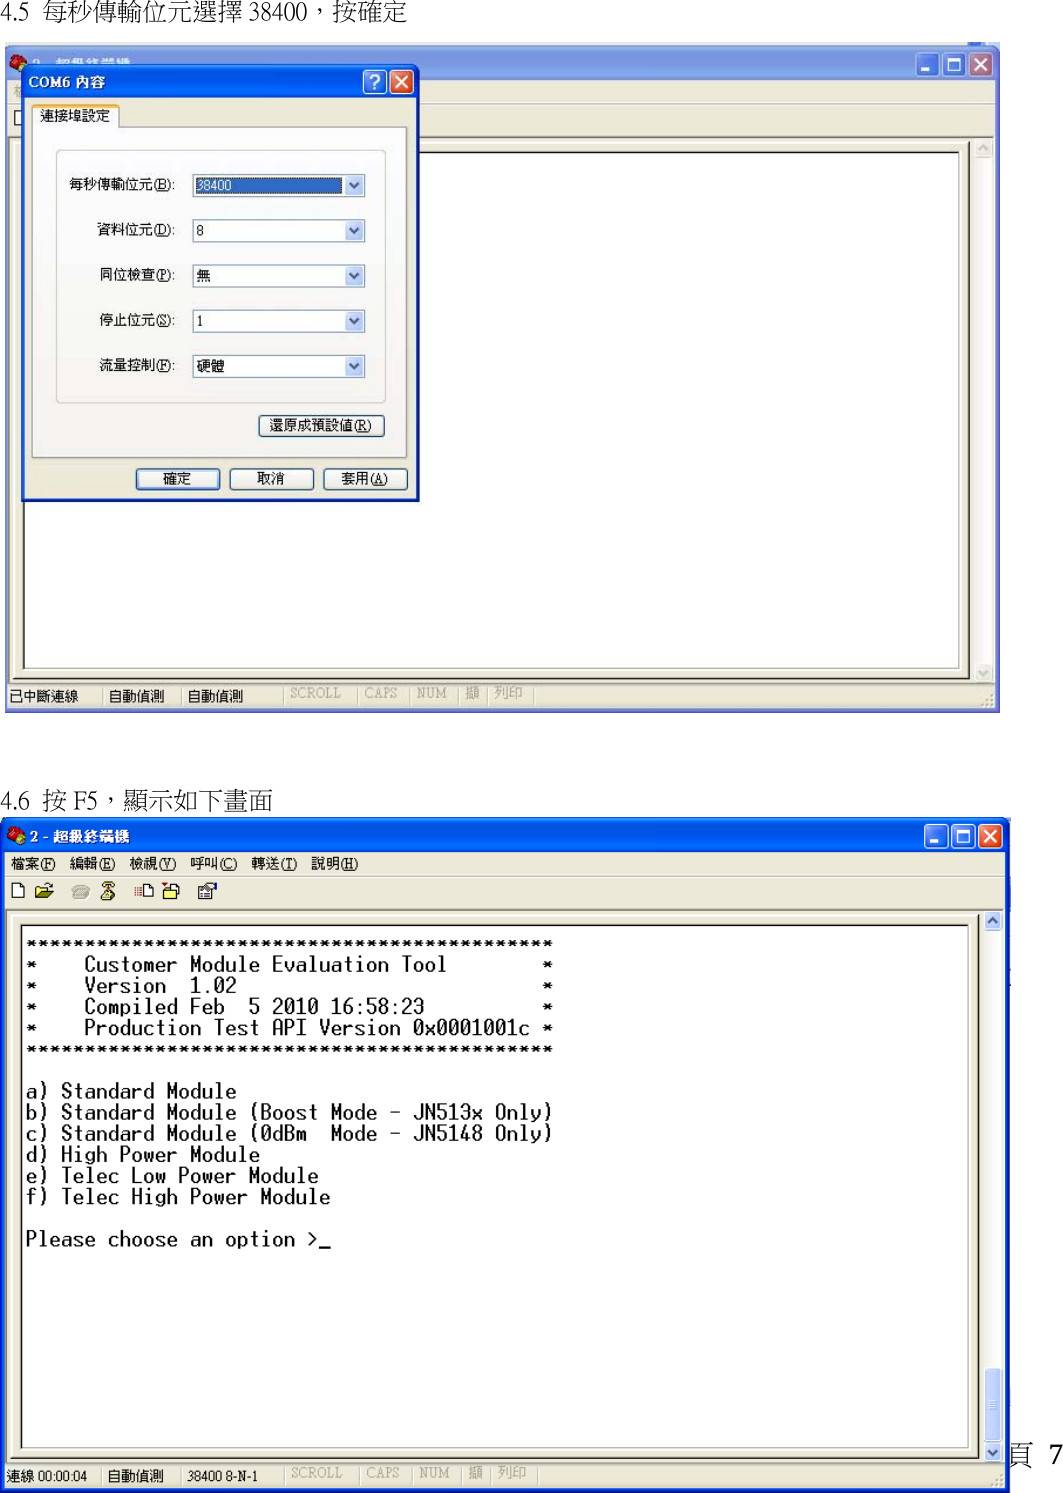The height and width of the screenshot is (1493, 1063).
Task: Click the 'd) High Power Module' line
Action: 143,1154
